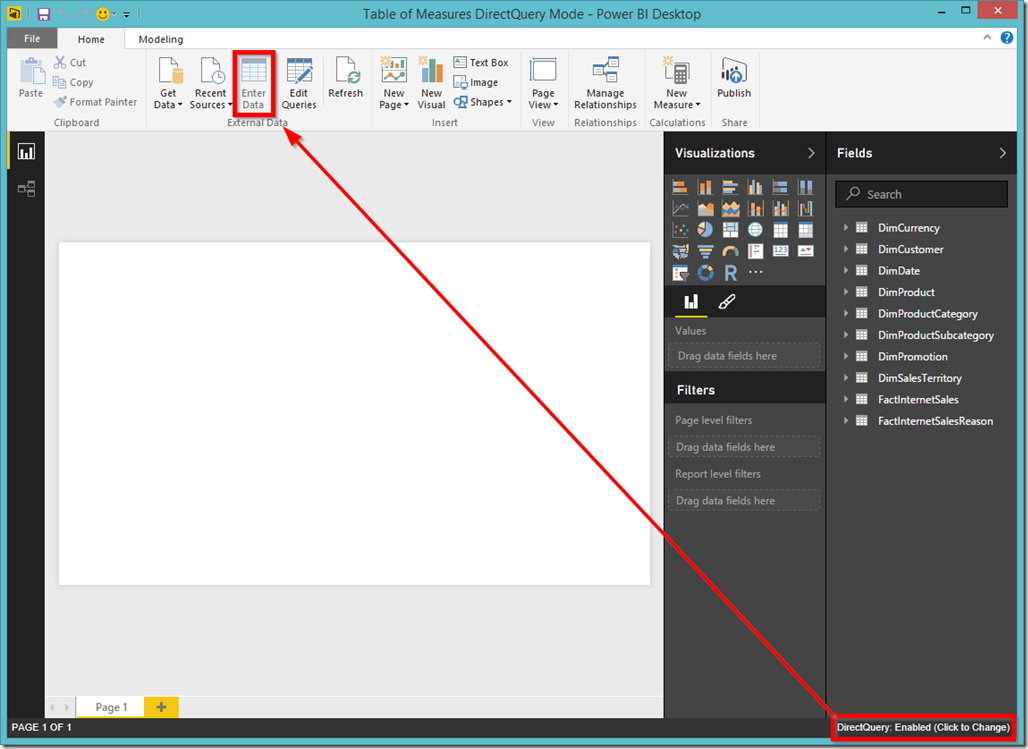Select the line and clustered column chart visual
This screenshot has height=749, width=1028.
(780, 209)
